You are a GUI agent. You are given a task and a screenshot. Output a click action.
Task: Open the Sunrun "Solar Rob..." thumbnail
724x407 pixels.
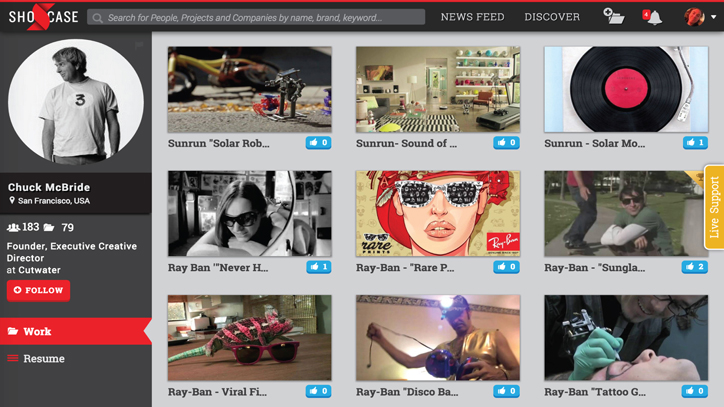pyautogui.click(x=249, y=90)
